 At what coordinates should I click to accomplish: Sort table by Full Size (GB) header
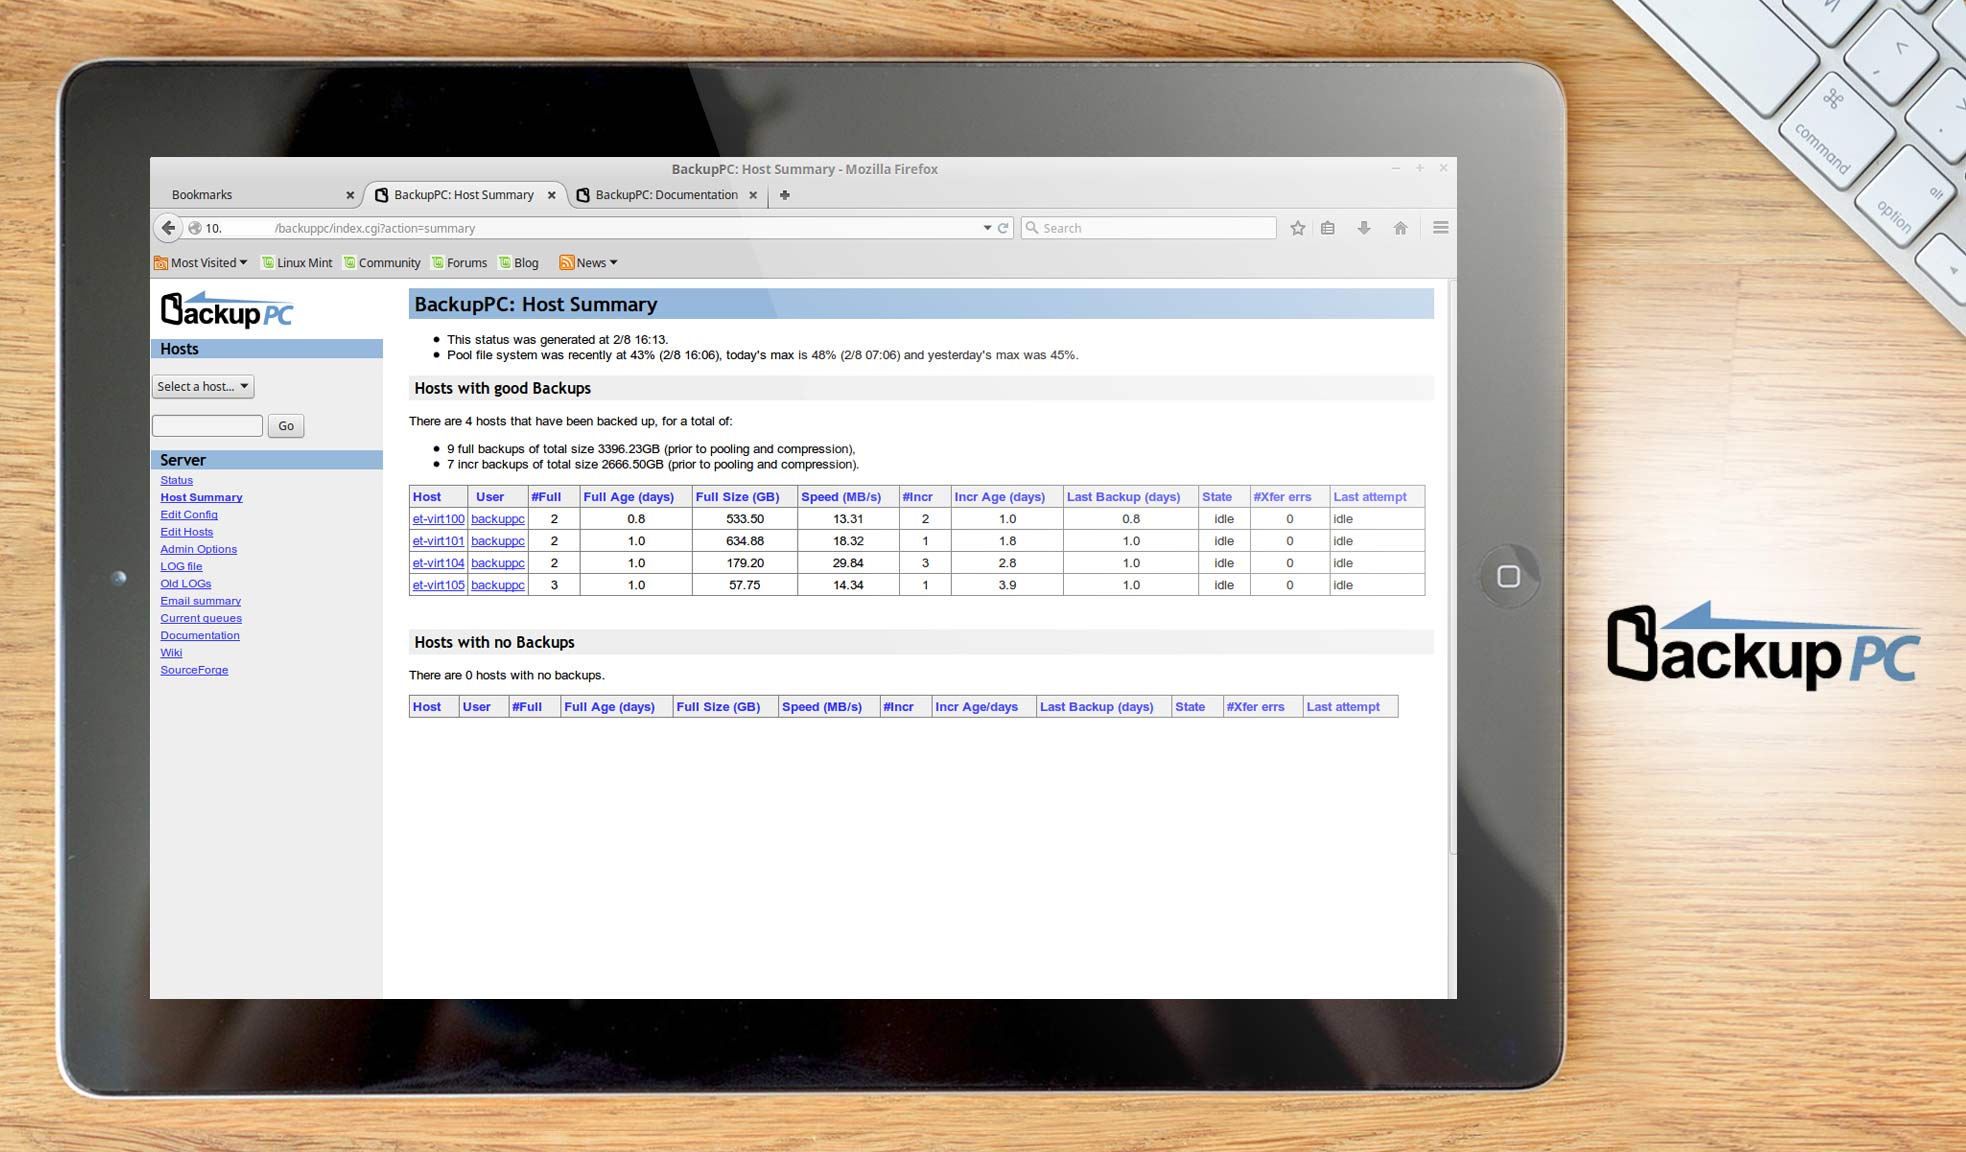tap(737, 497)
